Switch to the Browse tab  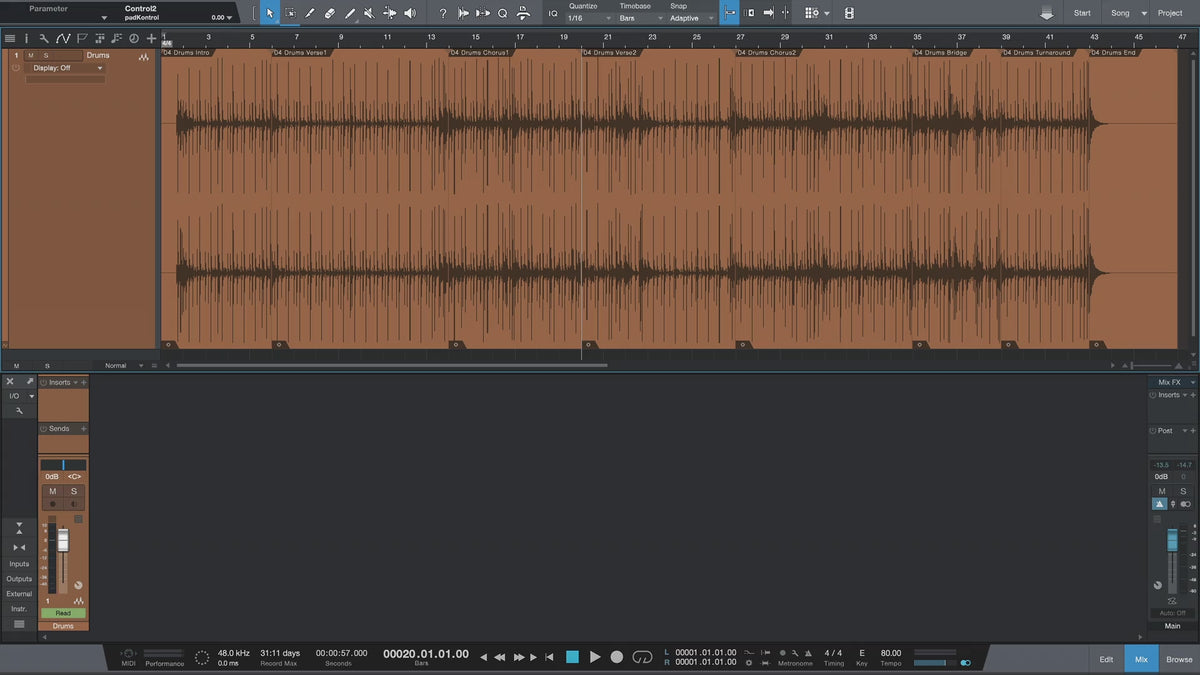[x=1179, y=659]
